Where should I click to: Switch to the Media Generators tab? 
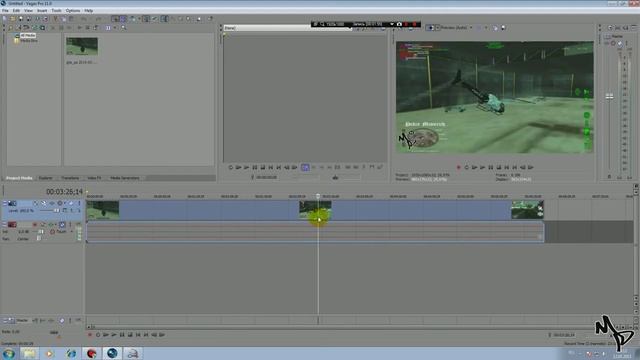125,178
